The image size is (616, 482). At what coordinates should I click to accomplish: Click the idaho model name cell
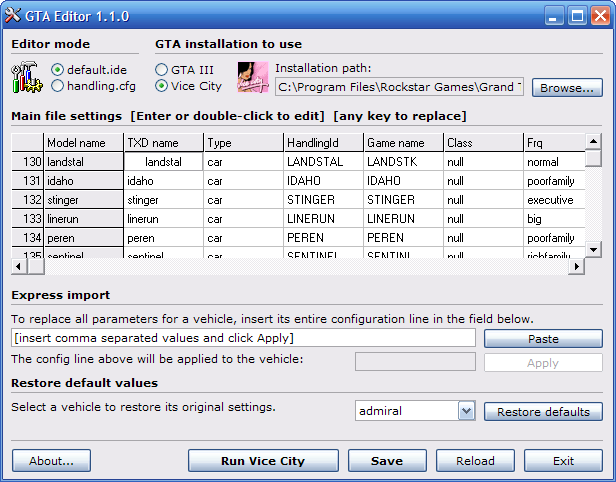click(x=84, y=181)
